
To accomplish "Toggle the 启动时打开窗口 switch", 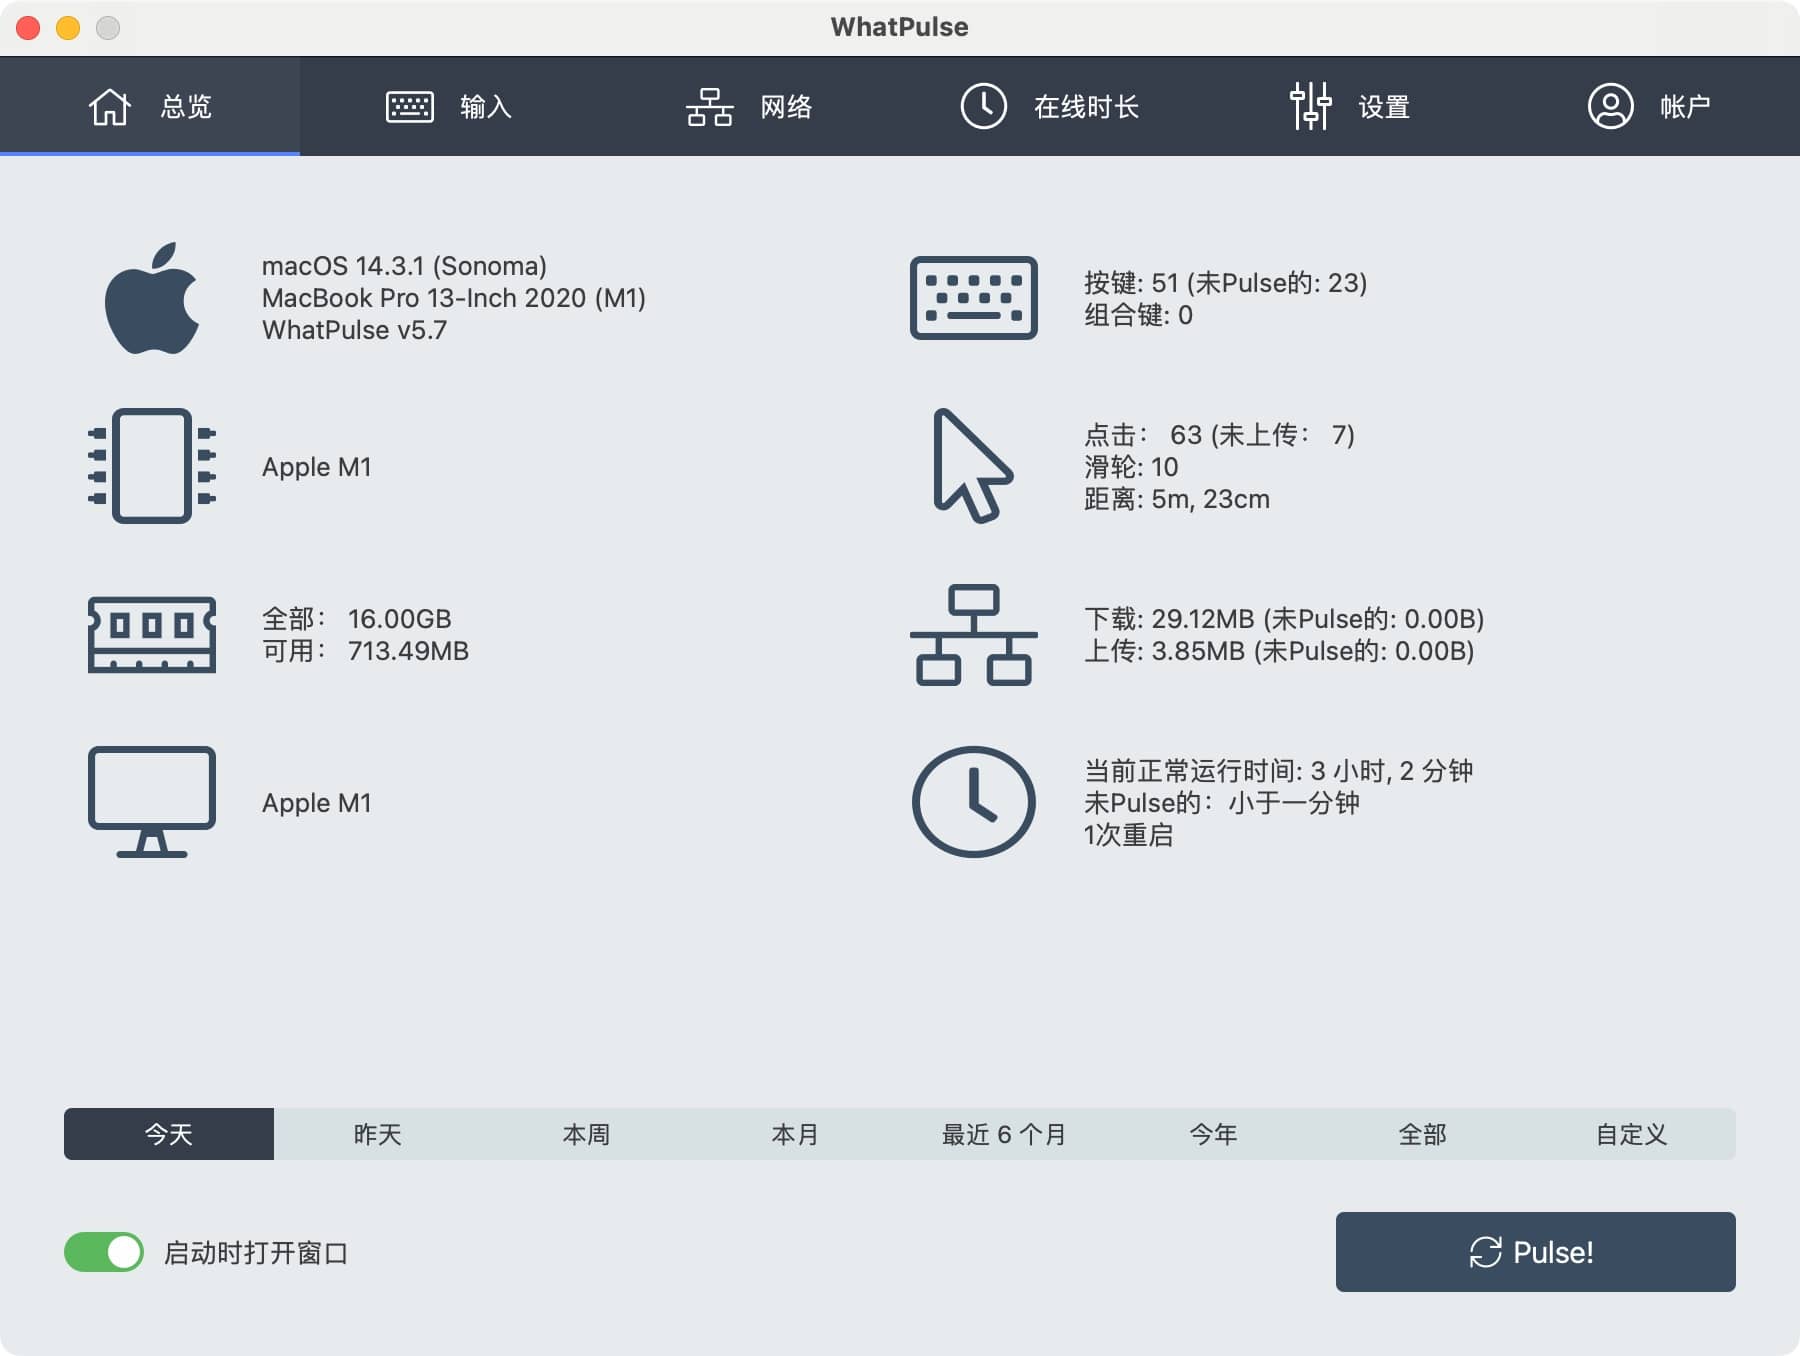I will coord(104,1252).
